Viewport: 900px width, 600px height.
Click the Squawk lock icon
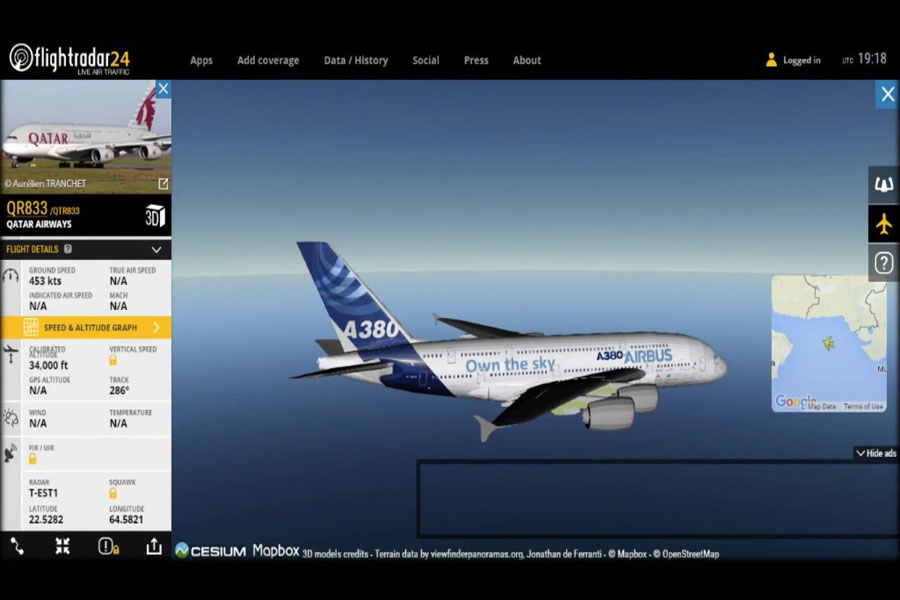point(113,493)
